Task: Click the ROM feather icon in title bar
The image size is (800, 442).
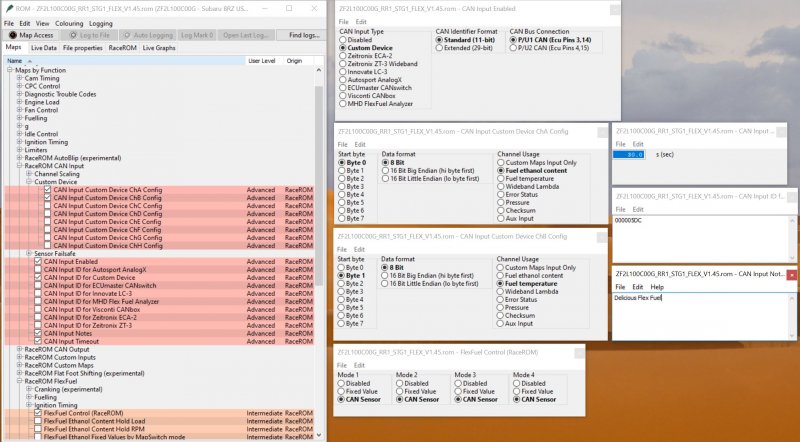Action: [6, 7]
